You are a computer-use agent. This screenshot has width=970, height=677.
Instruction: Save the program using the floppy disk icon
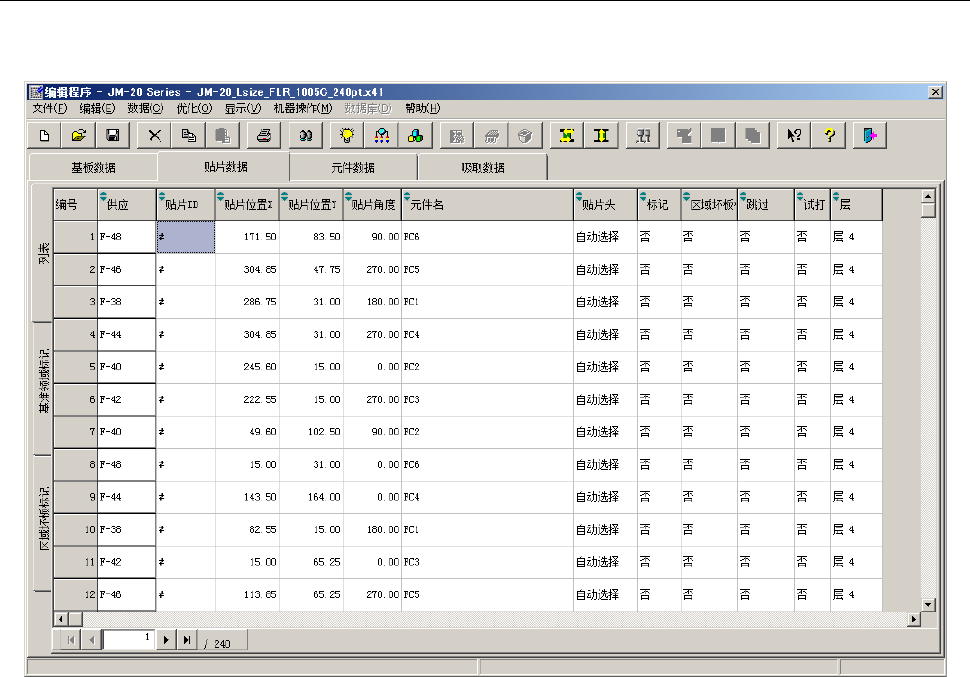(113, 136)
